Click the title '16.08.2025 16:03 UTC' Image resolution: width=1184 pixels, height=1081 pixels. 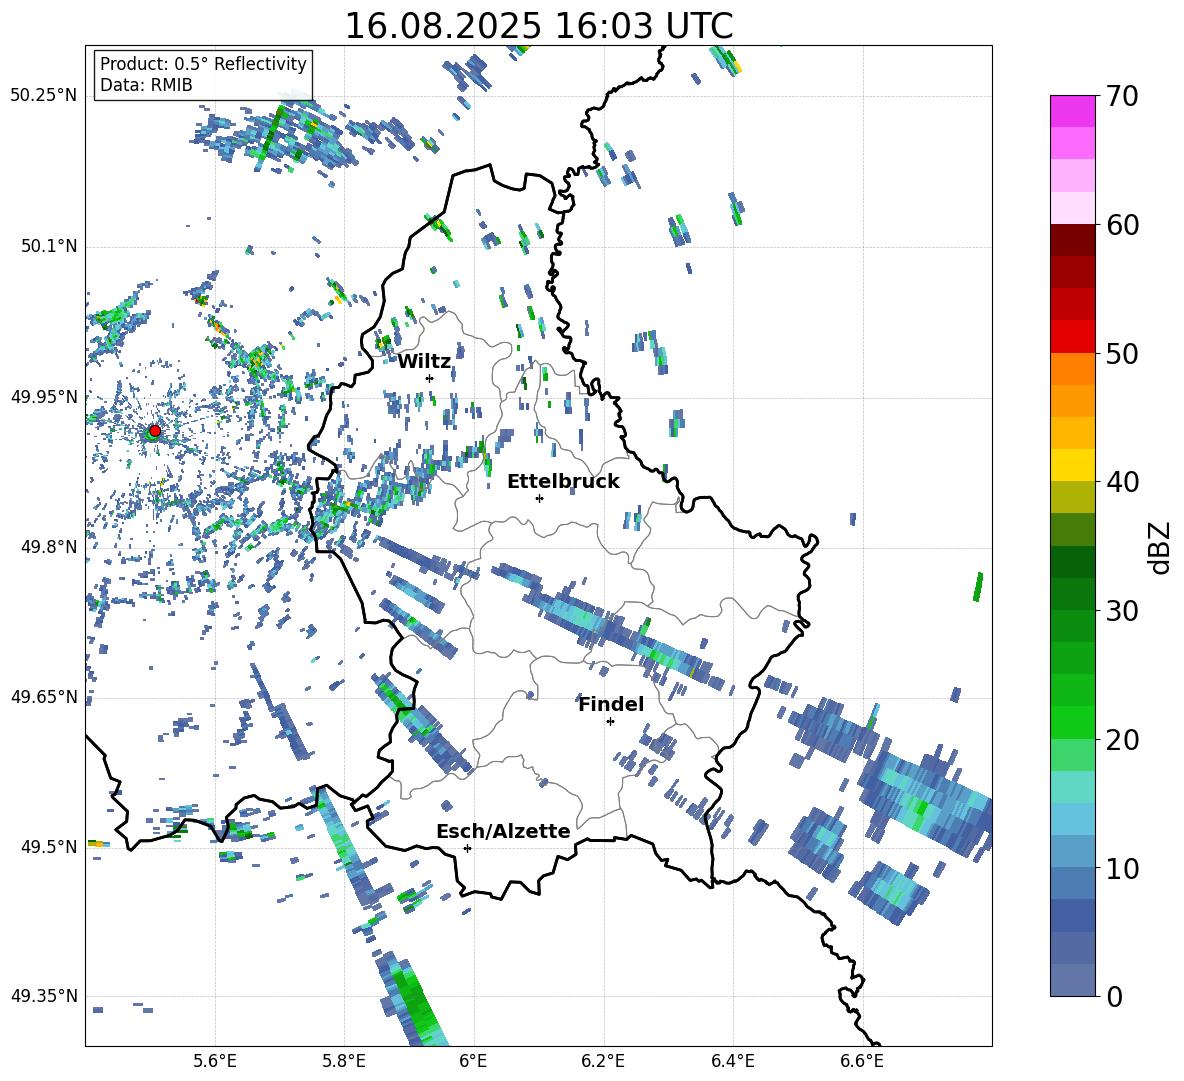pyautogui.click(x=538, y=26)
